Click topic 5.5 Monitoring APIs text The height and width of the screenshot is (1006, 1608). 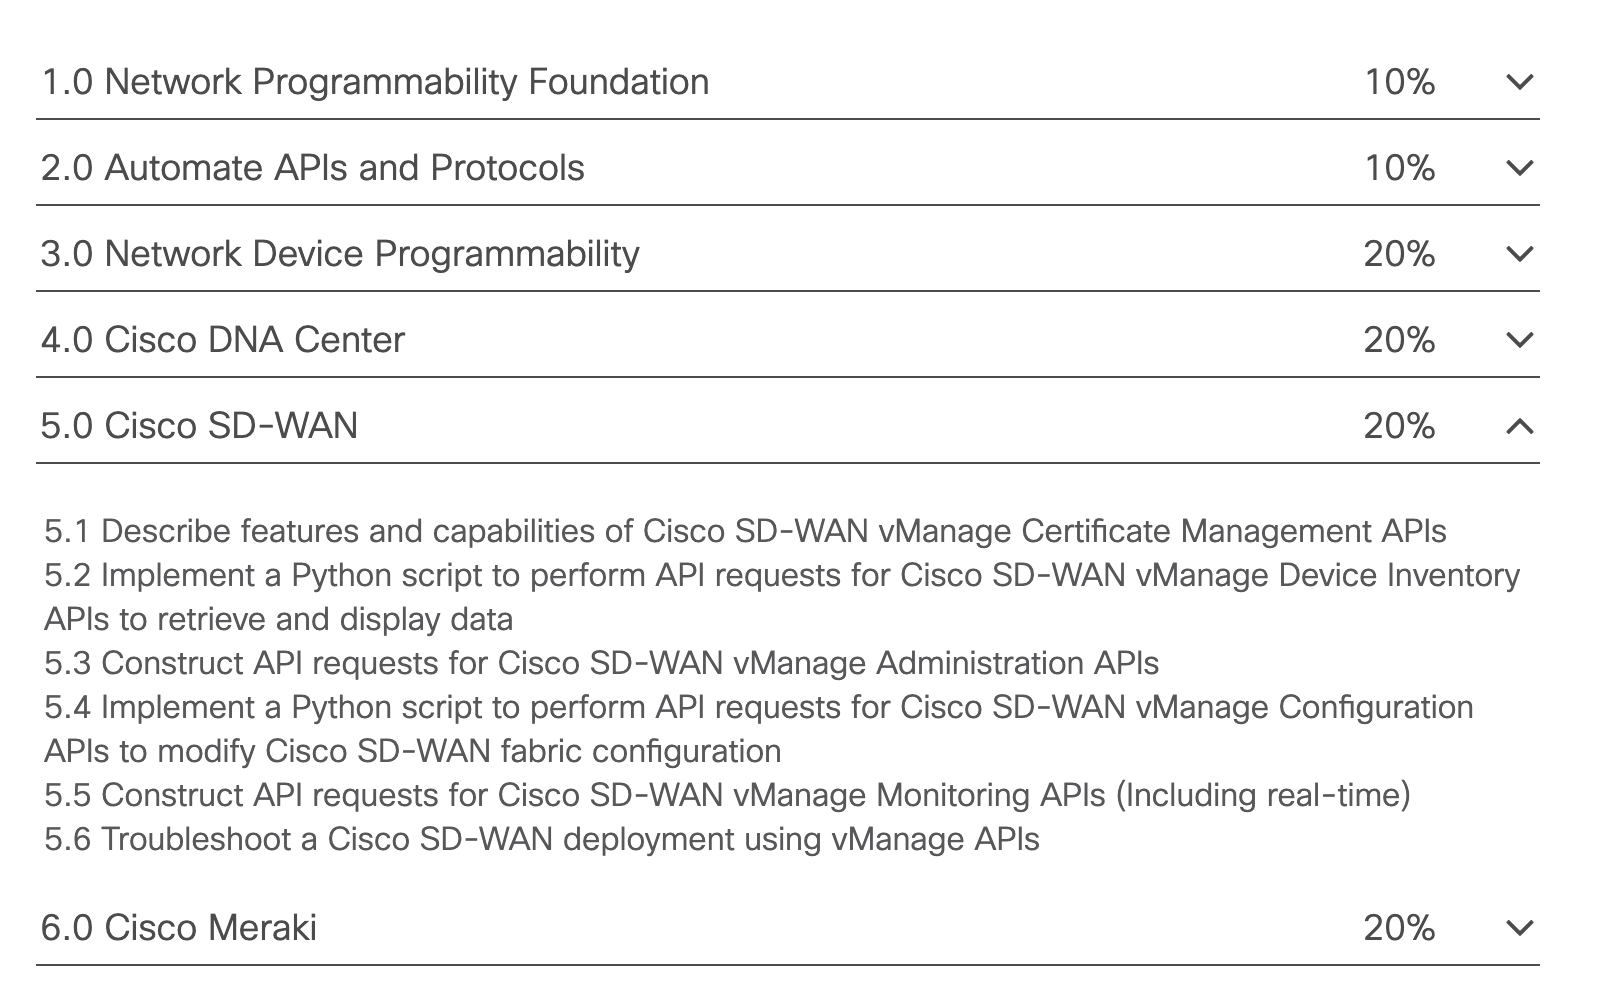(727, 795)
